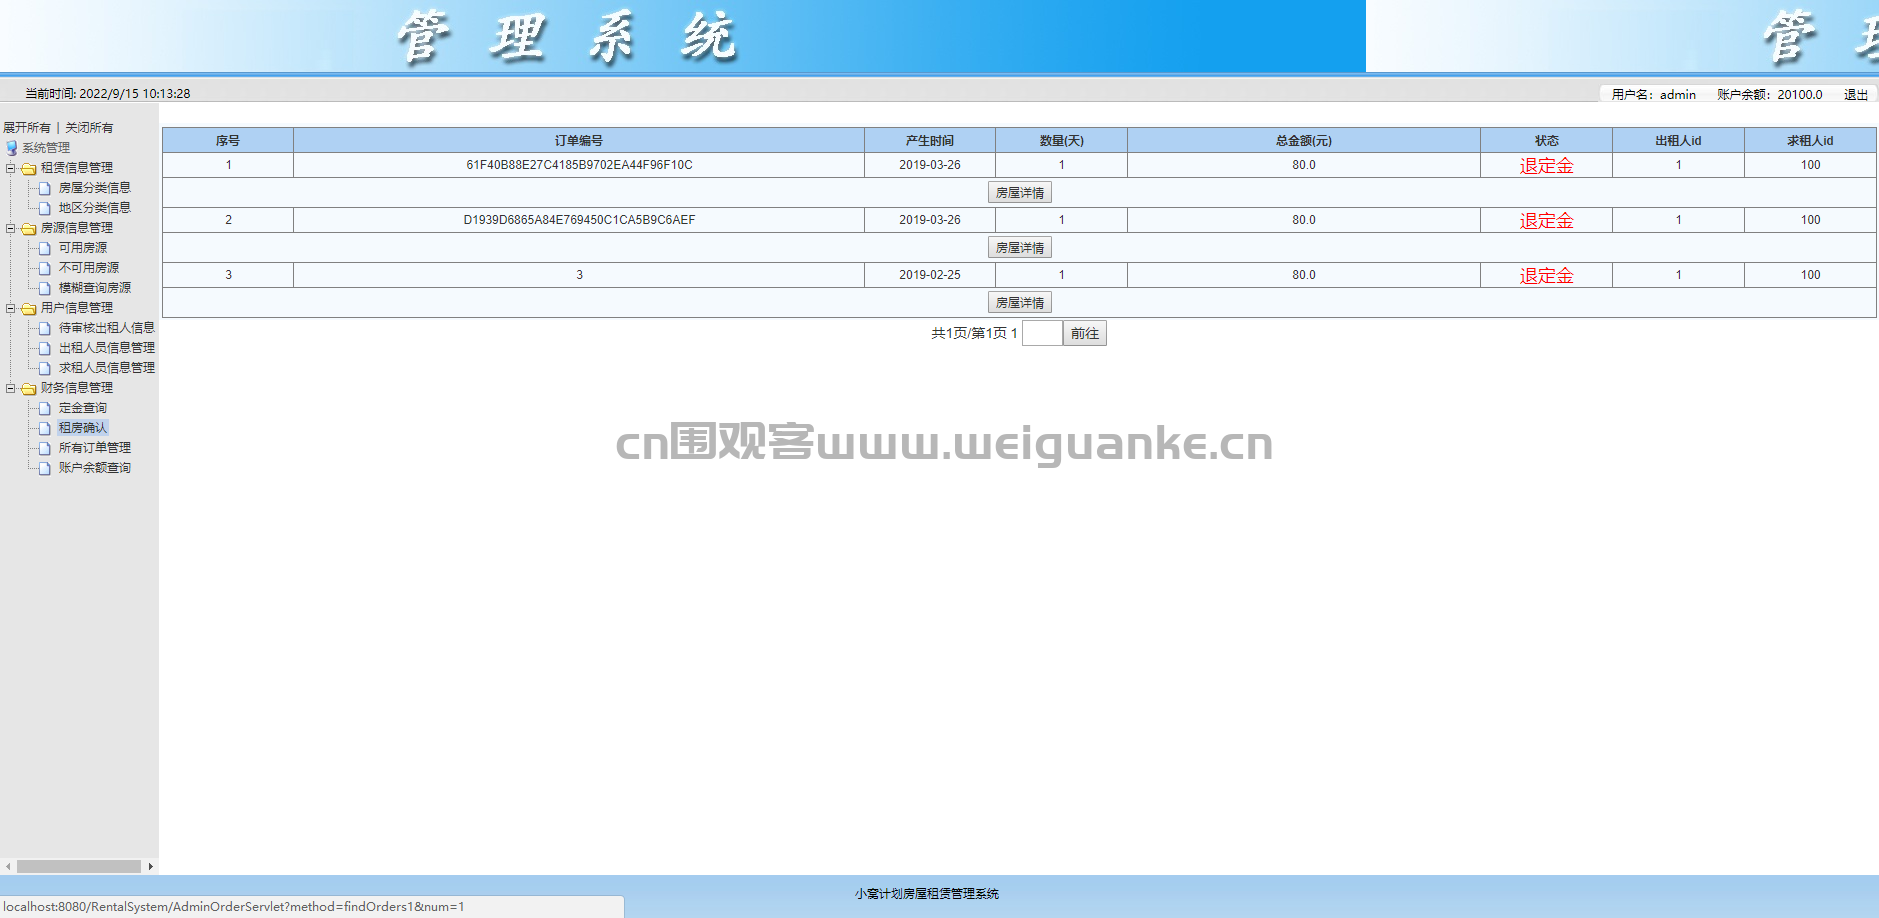The width and height of the screenshot is (1879, 918).
Task: Open 房屋详情 for order D1939D6865A84E769450C1CA5B9C6AEF
Action: (x=1019, y=248)
